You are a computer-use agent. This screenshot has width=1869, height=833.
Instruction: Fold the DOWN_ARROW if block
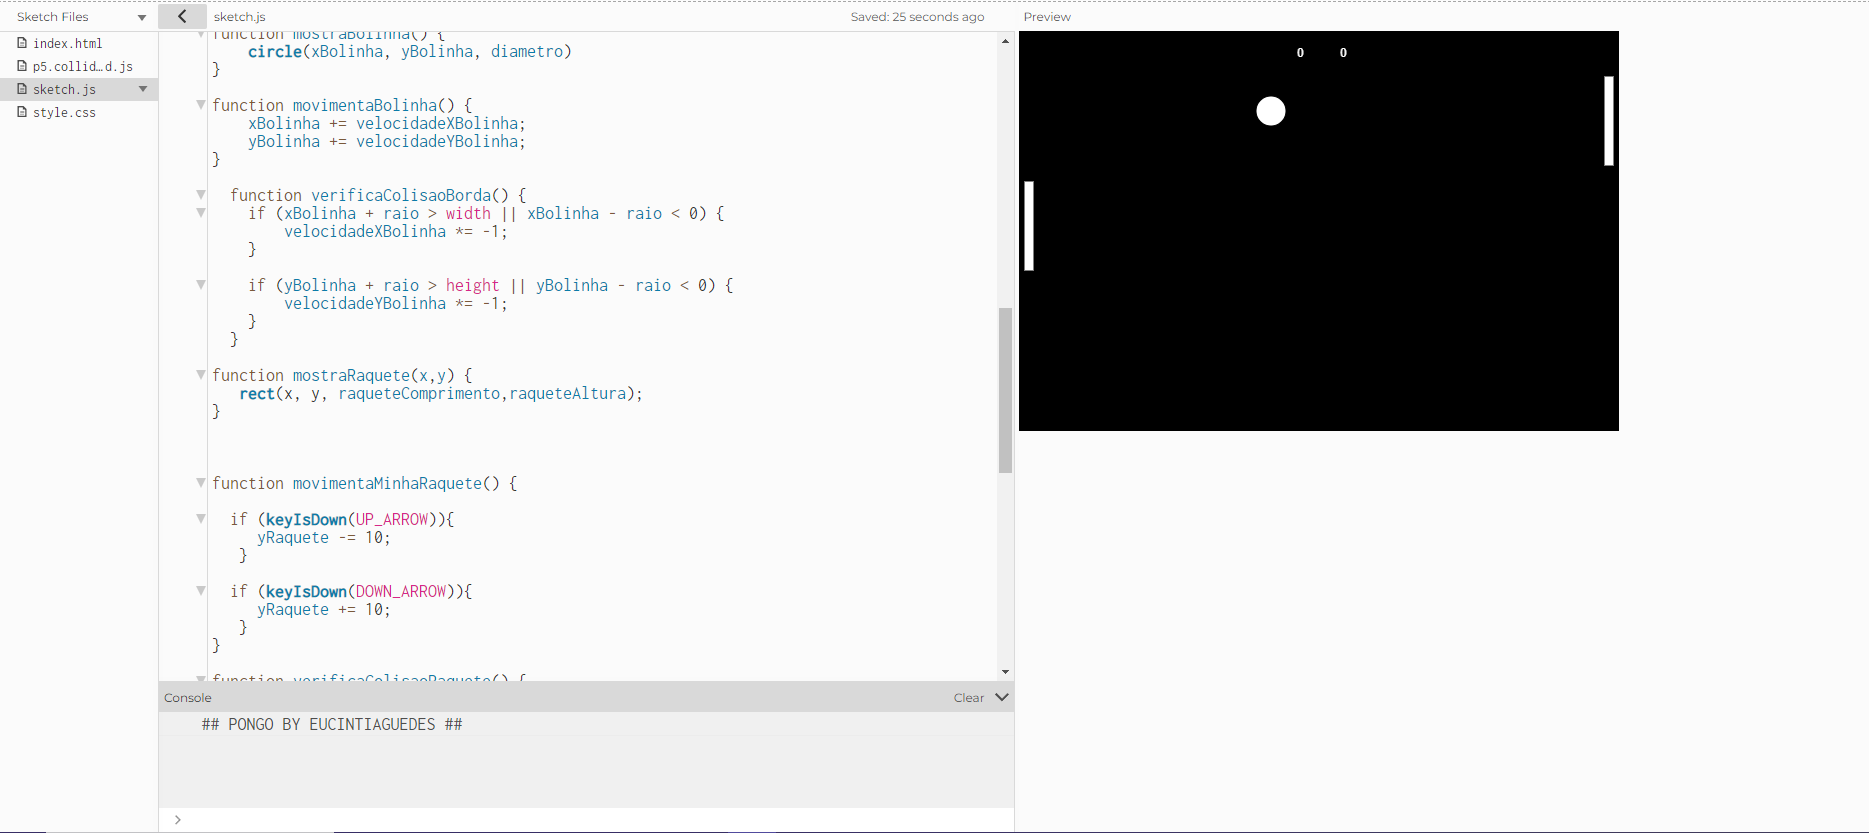(x=201, y=591)
